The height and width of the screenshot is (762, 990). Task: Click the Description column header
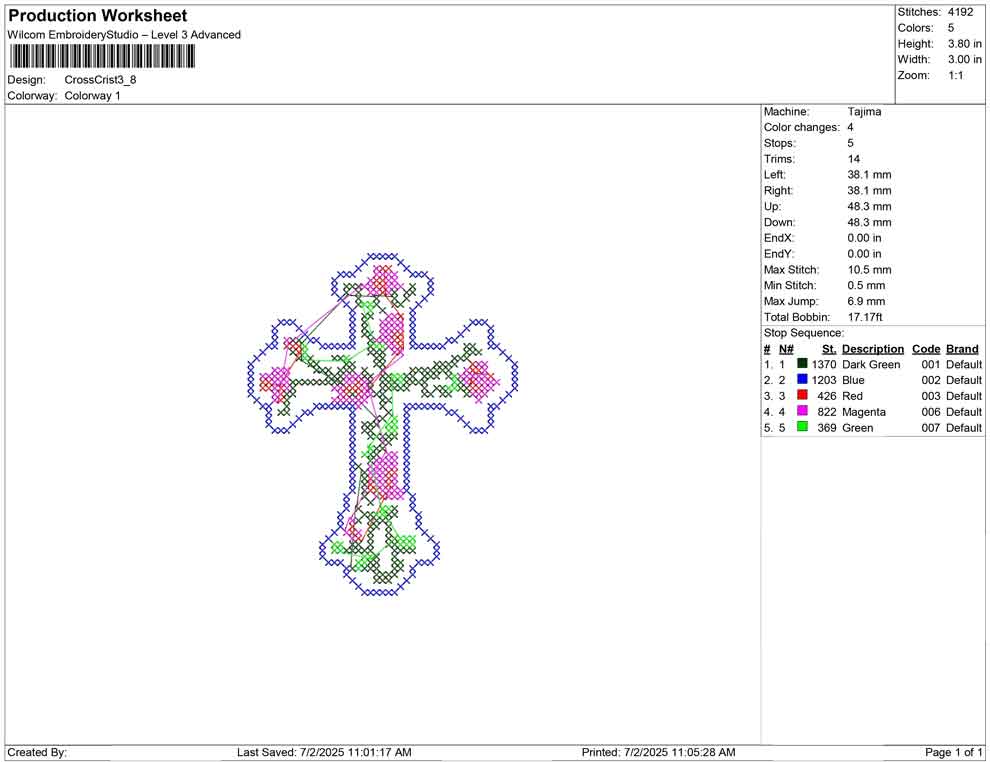[x=872, y=348]
